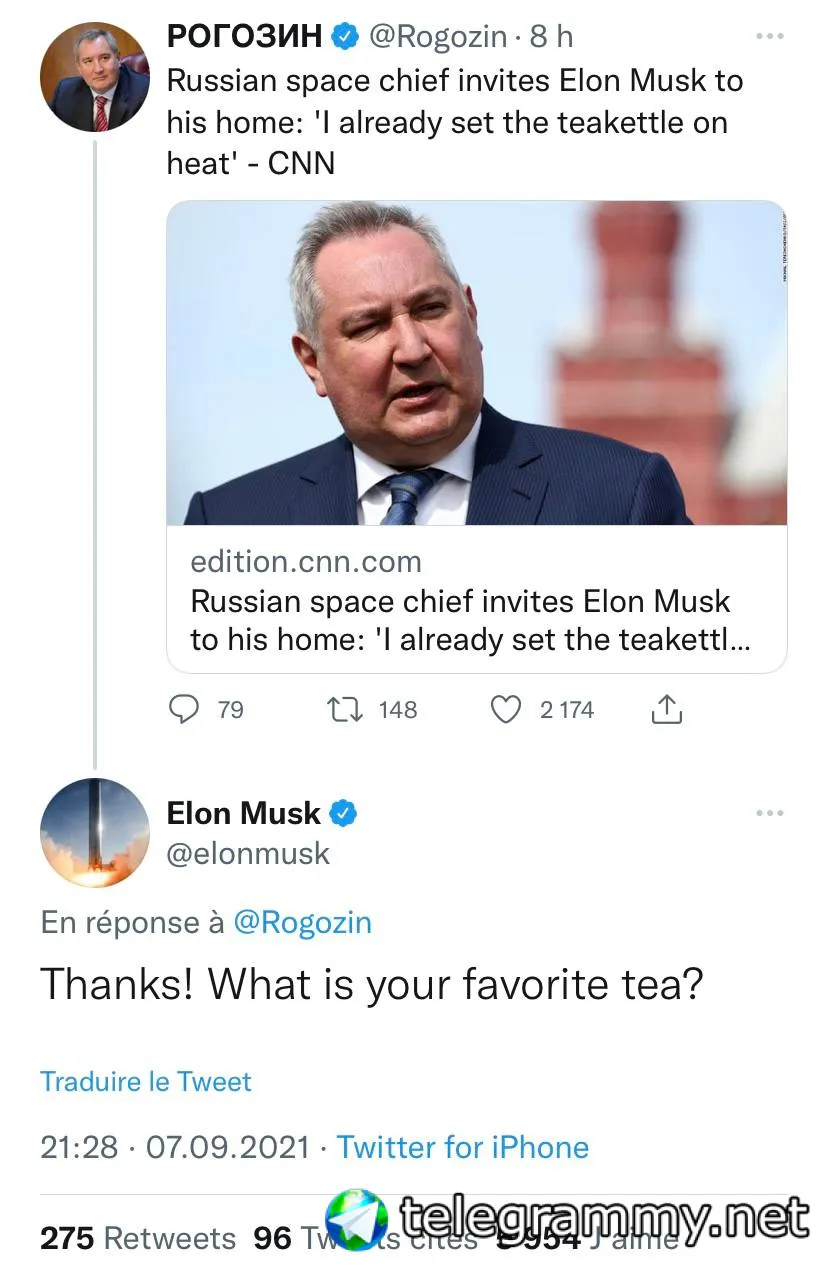Click Elon Musk's verified badge
Image resolution: width=828 pixels, height=1280 pixels.
(343, 813)
